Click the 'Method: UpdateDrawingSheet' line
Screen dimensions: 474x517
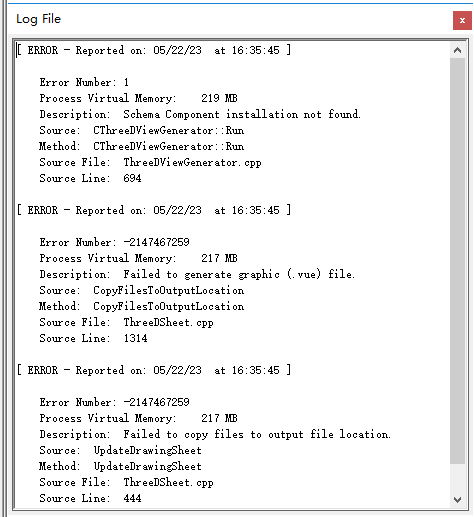point(120,466)
